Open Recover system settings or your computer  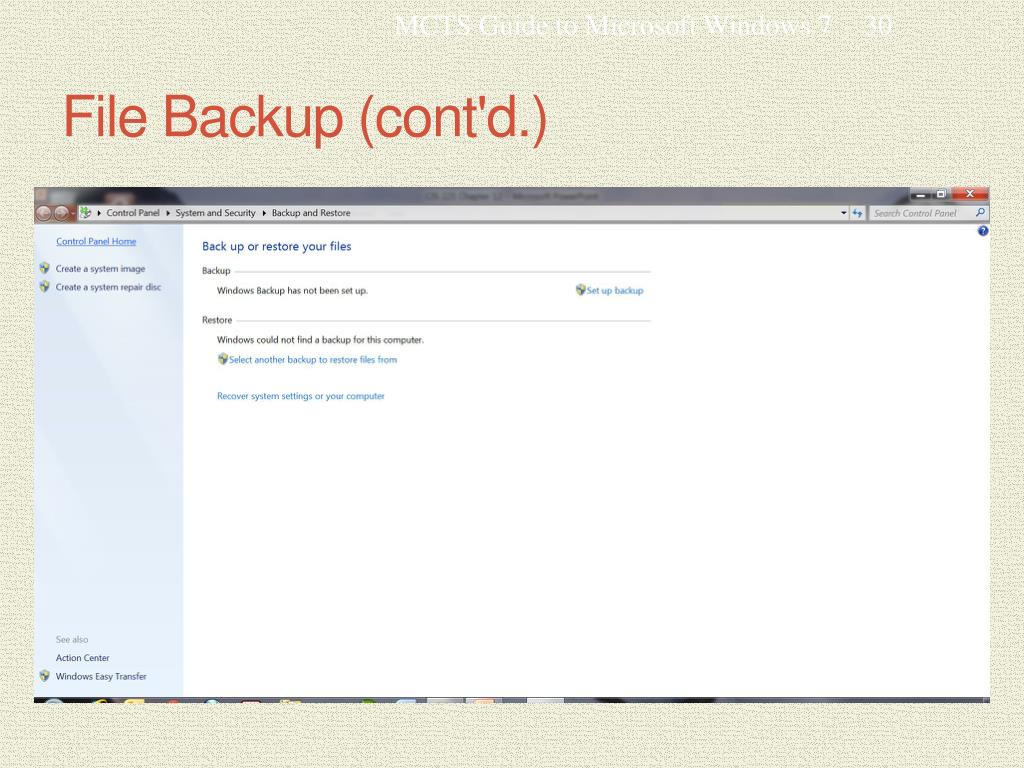coord(300,396)
